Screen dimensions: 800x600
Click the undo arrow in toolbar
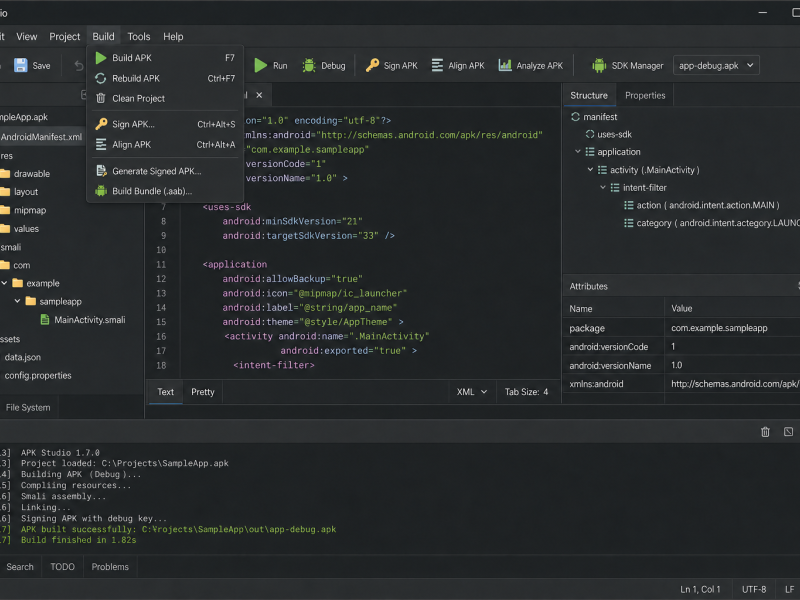click(x=79, y=65)
